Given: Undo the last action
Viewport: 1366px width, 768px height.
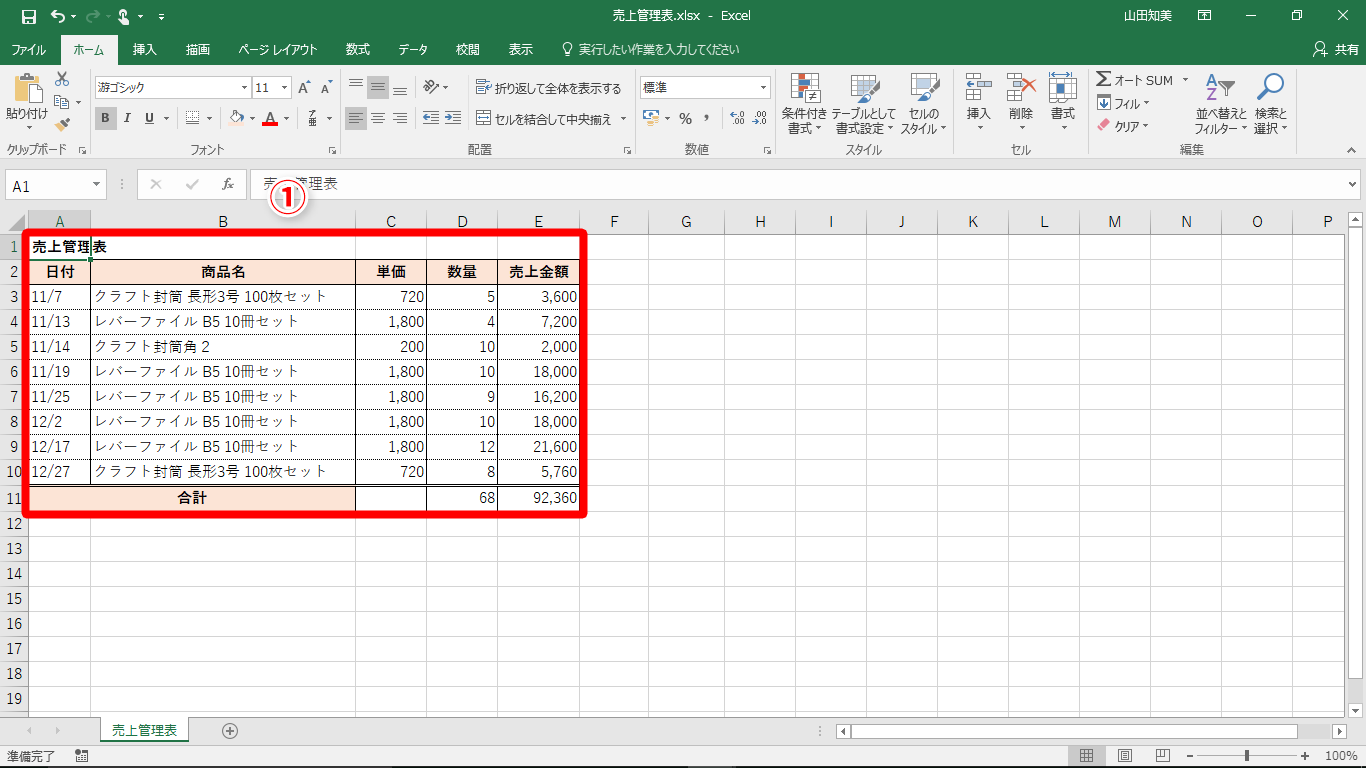Looking at the screenshot, I should click(x=58, y=16).
